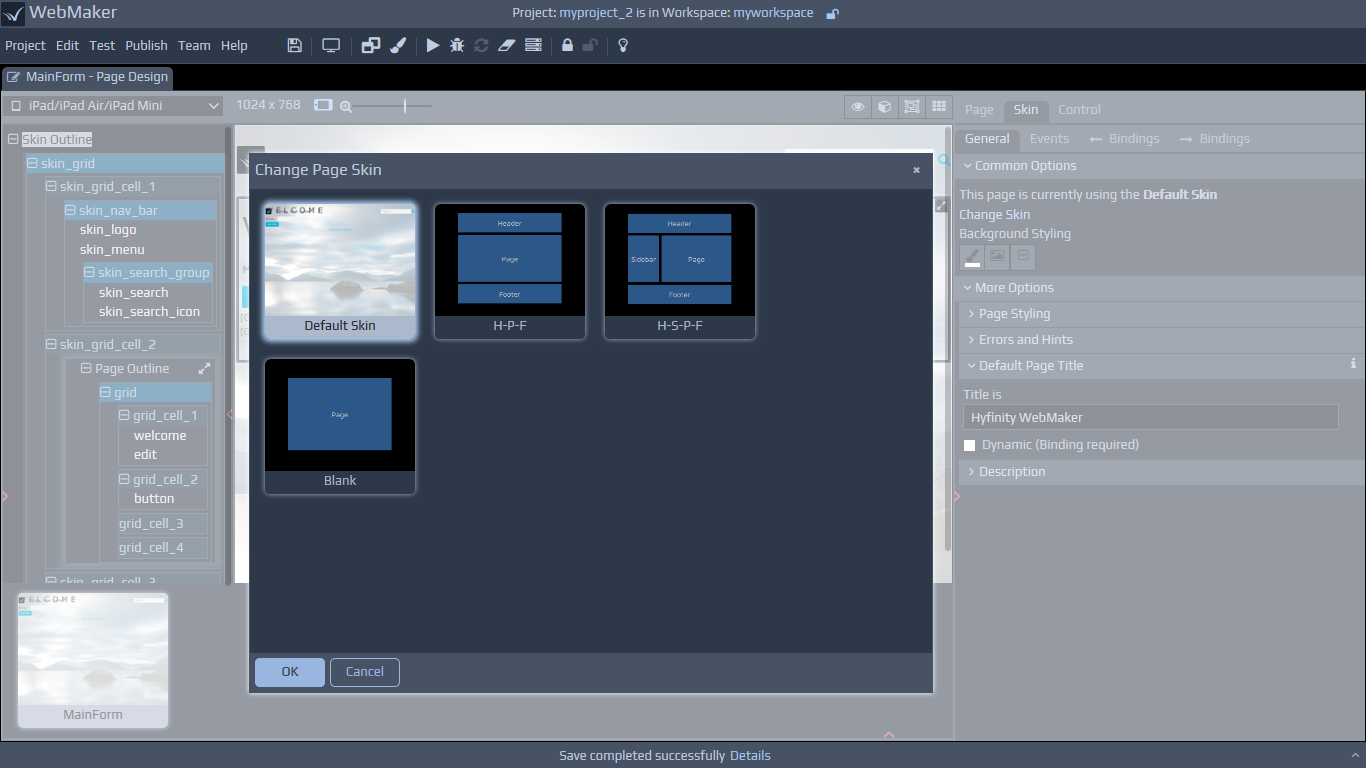The height and width of the screenshot is (768, 1366).
Task: Select the paintbrush color background styling icon
Action: [972, 258]
